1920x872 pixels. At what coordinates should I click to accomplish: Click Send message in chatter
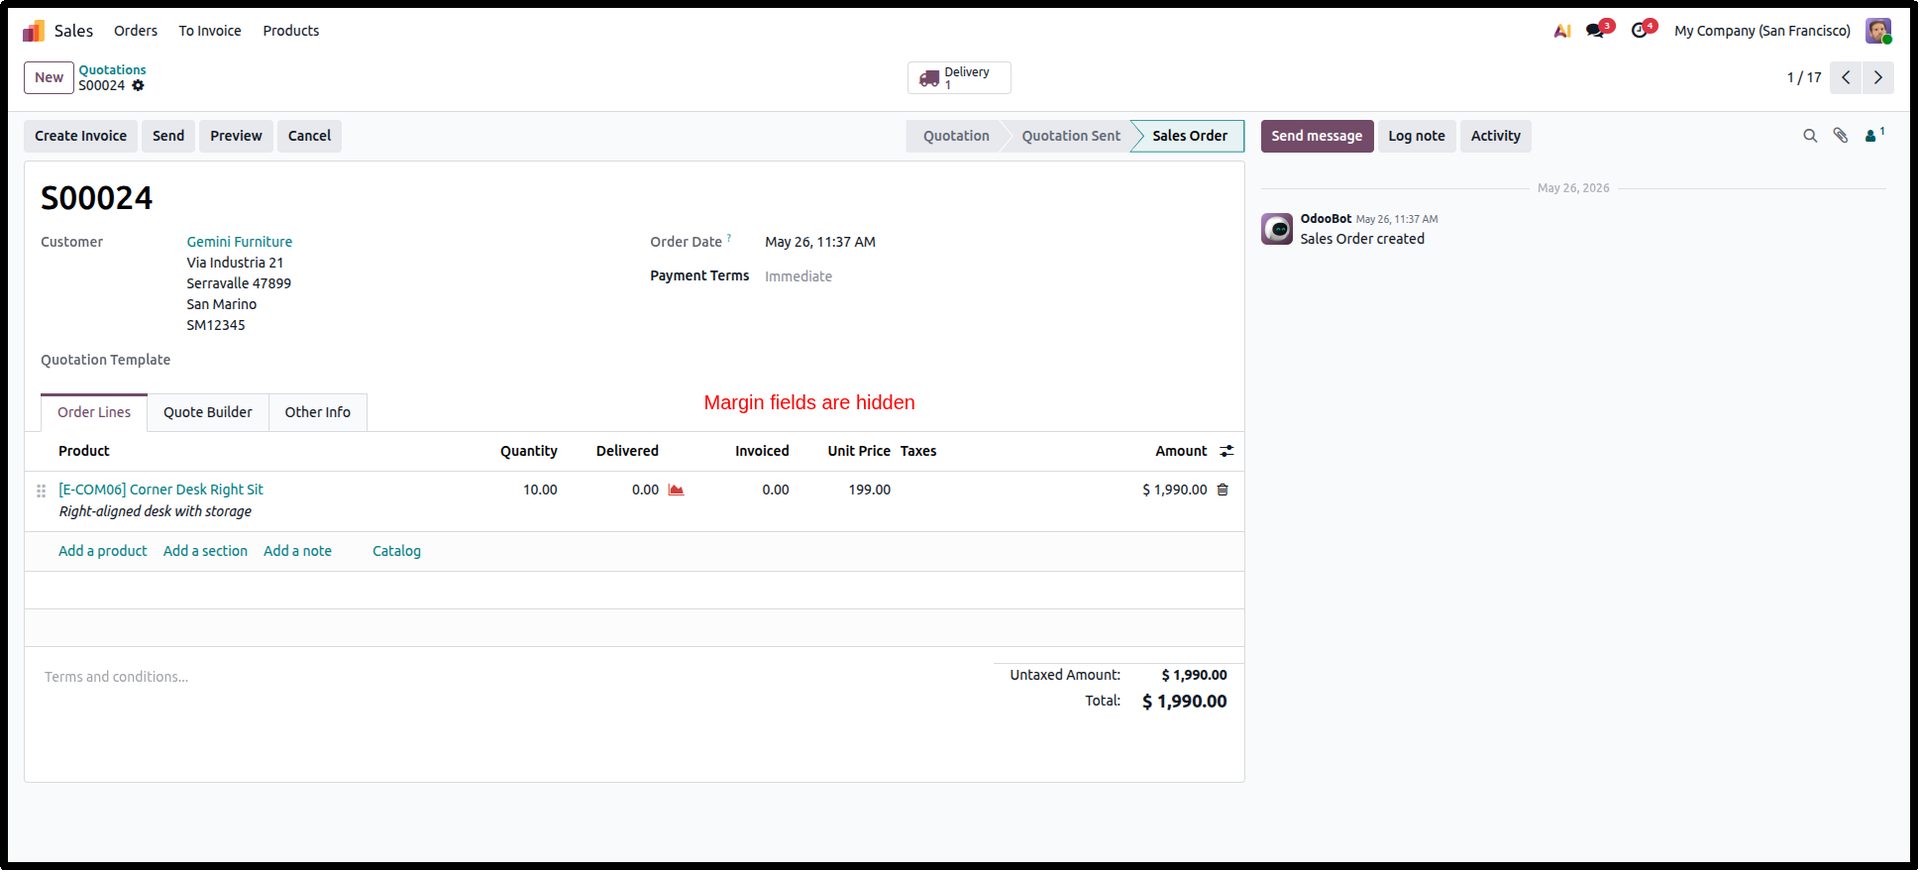(1317, 136)
